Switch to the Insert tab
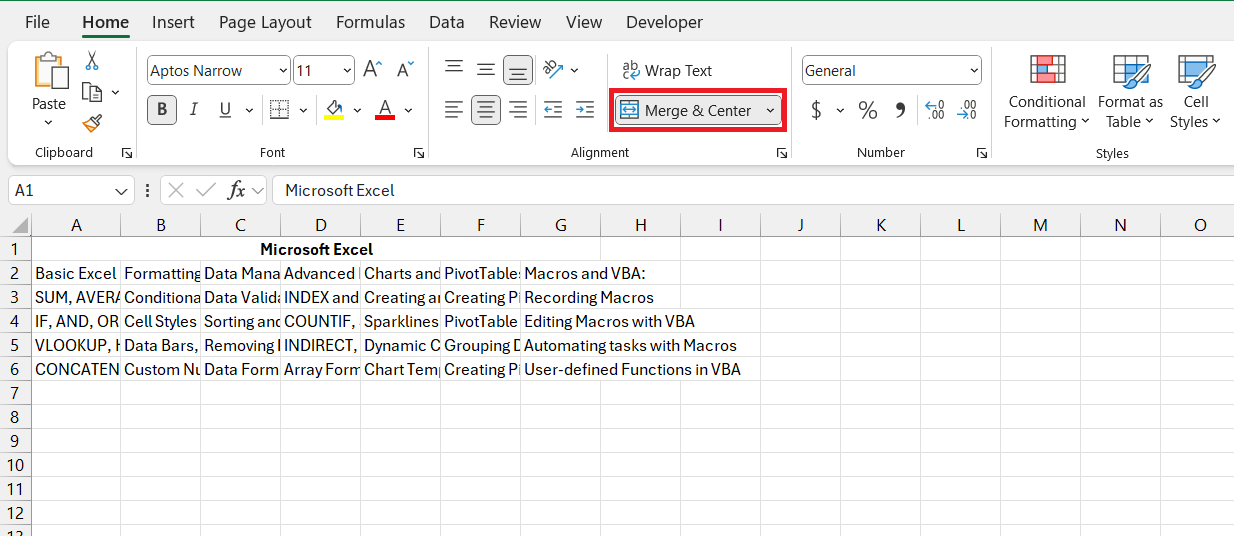Screen dimensions: 1234x536 173,22
